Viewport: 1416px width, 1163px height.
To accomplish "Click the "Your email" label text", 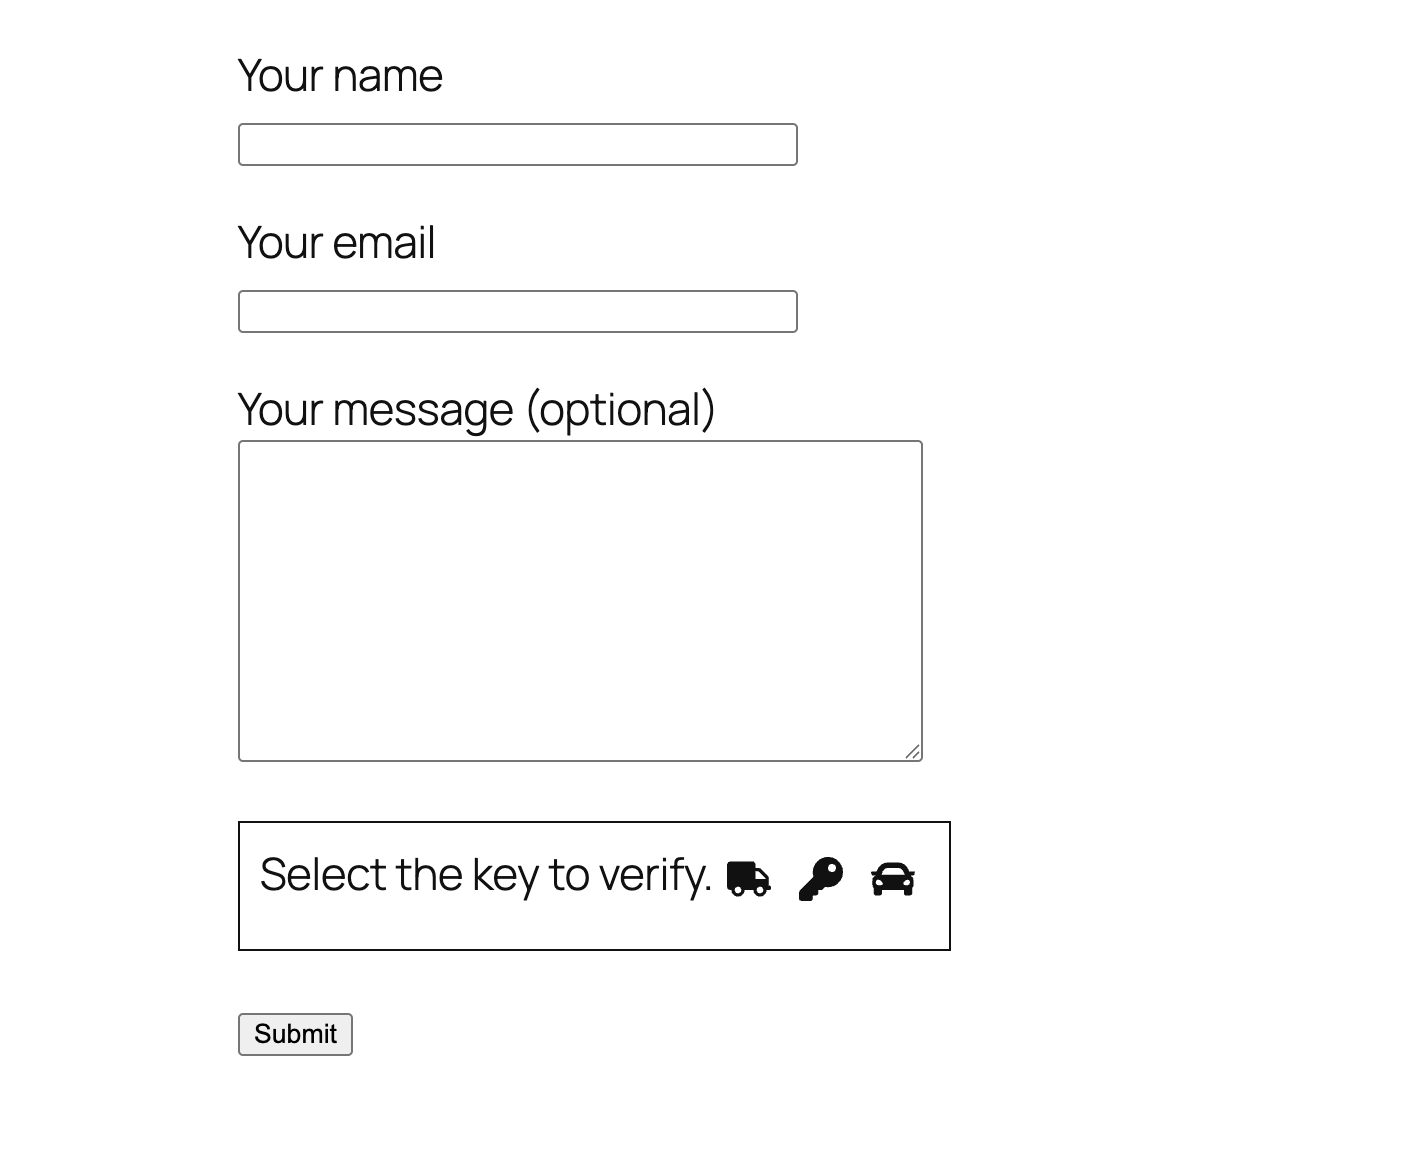I will click(x=336, y=244).
